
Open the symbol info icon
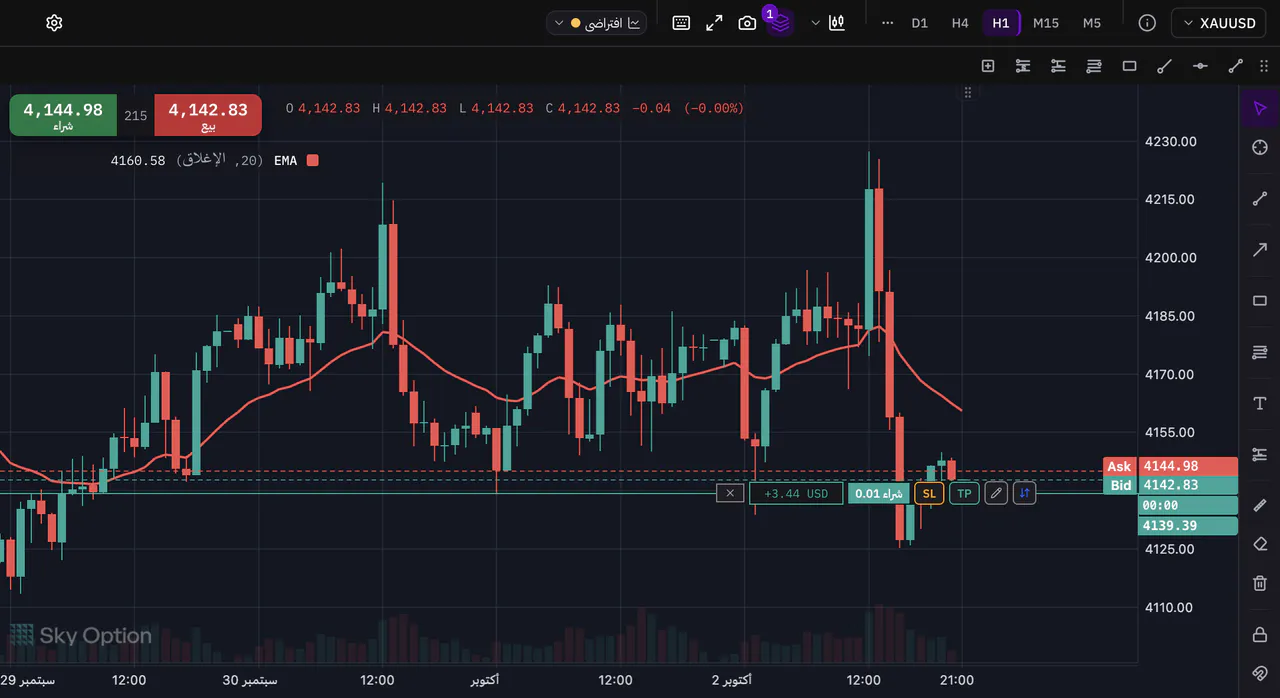click(1147, 23)
